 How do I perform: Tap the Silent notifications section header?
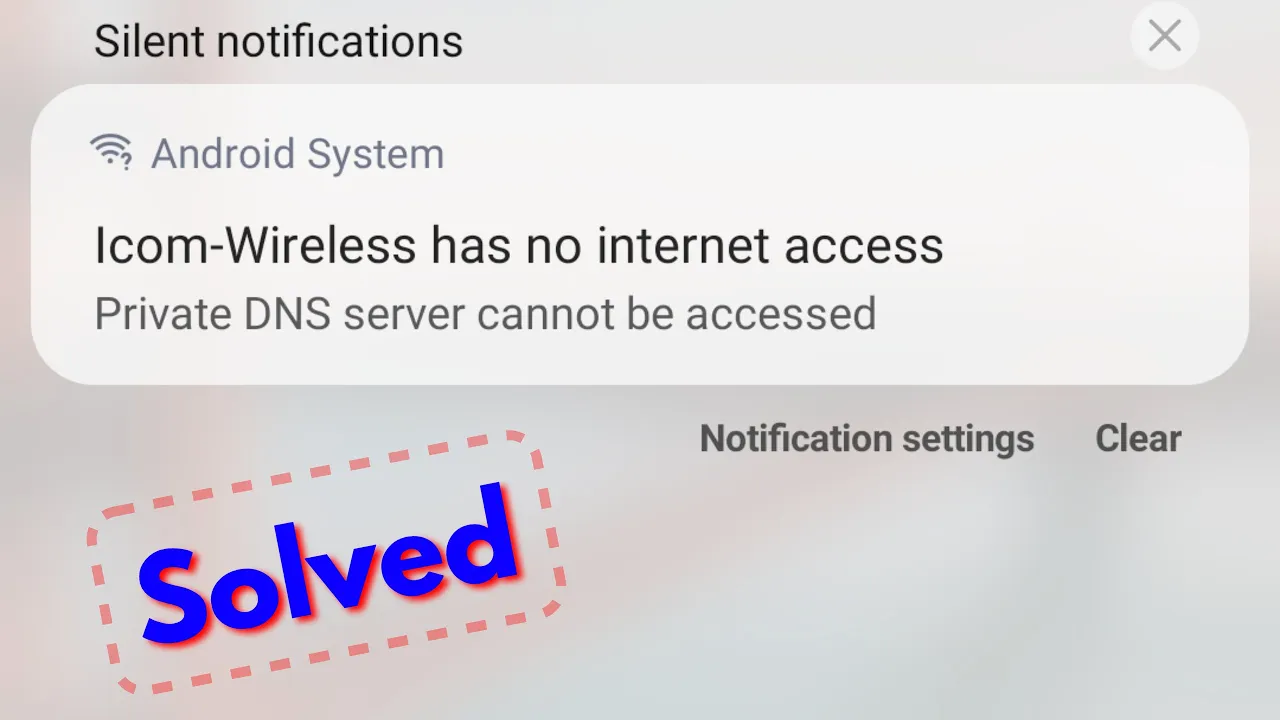278,41
